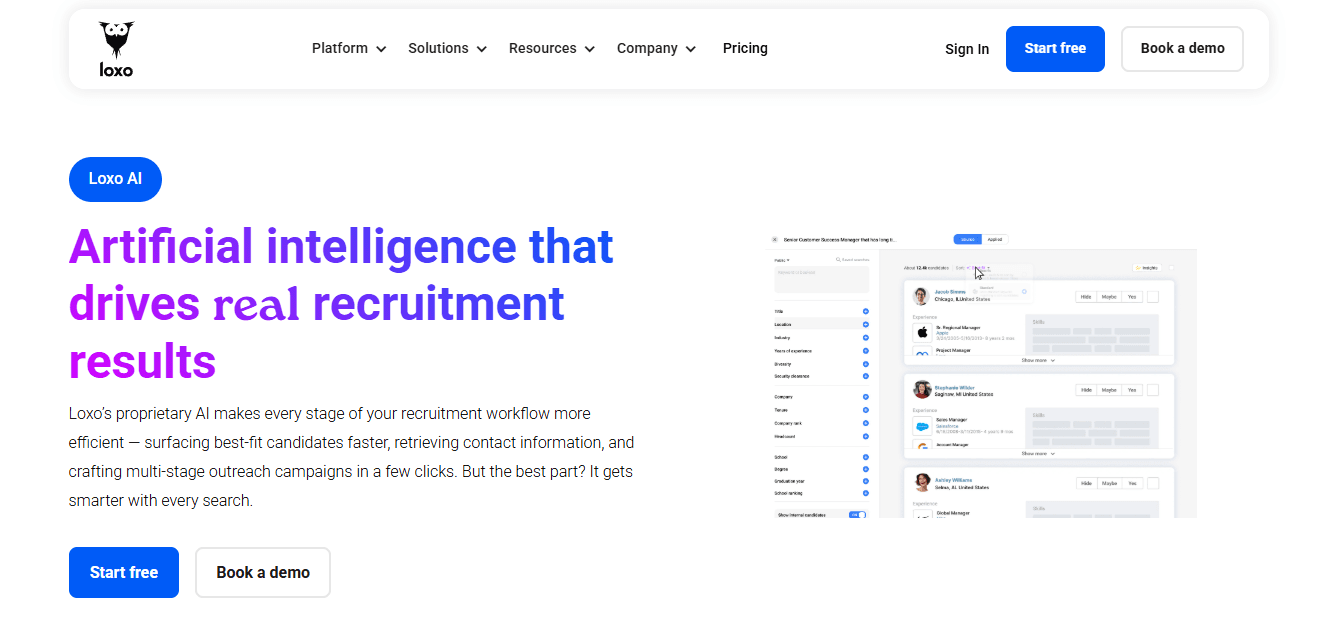Click Yes for Jacob Simms
The width and height of the screenshot is (1332, 619).
coord(1132,297)
